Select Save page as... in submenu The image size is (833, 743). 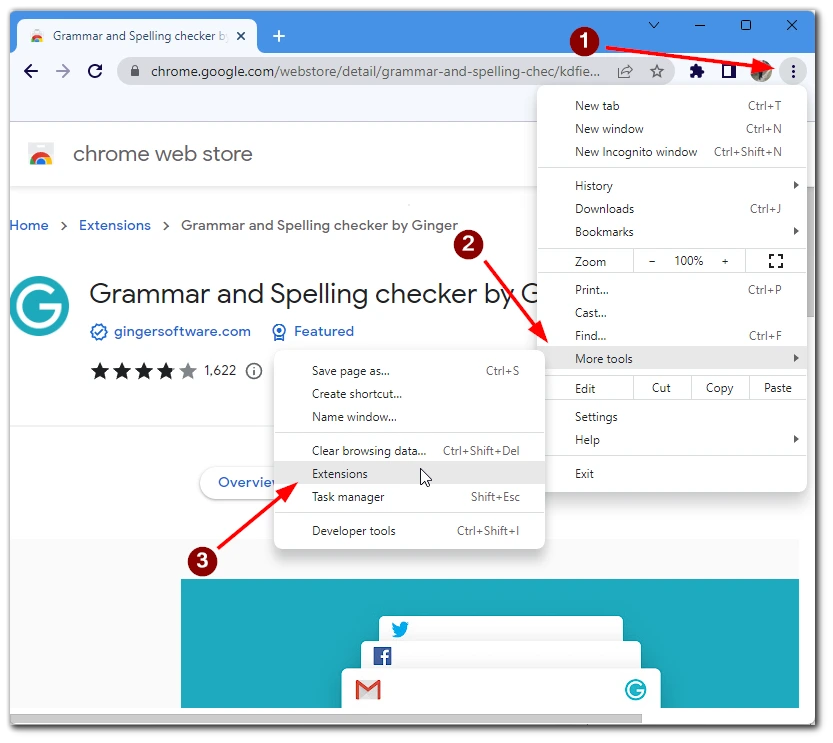(x=409, y=371)
